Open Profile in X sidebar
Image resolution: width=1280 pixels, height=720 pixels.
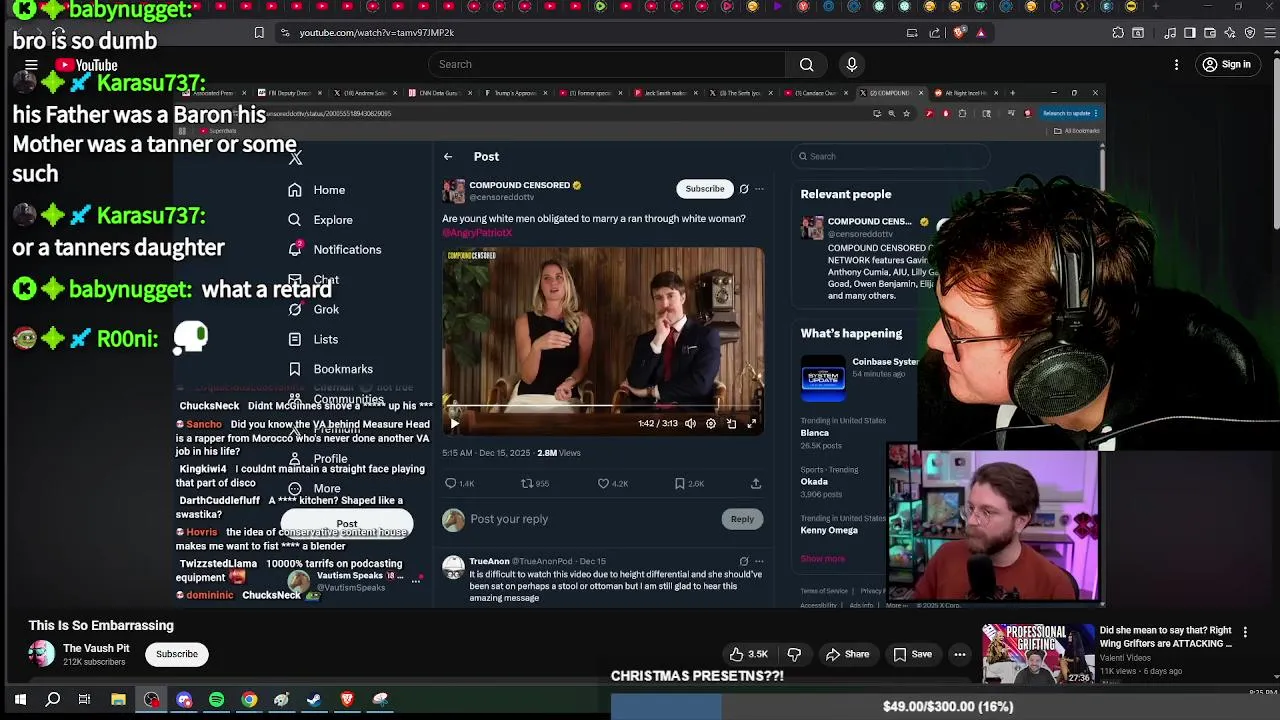(318, 459)
